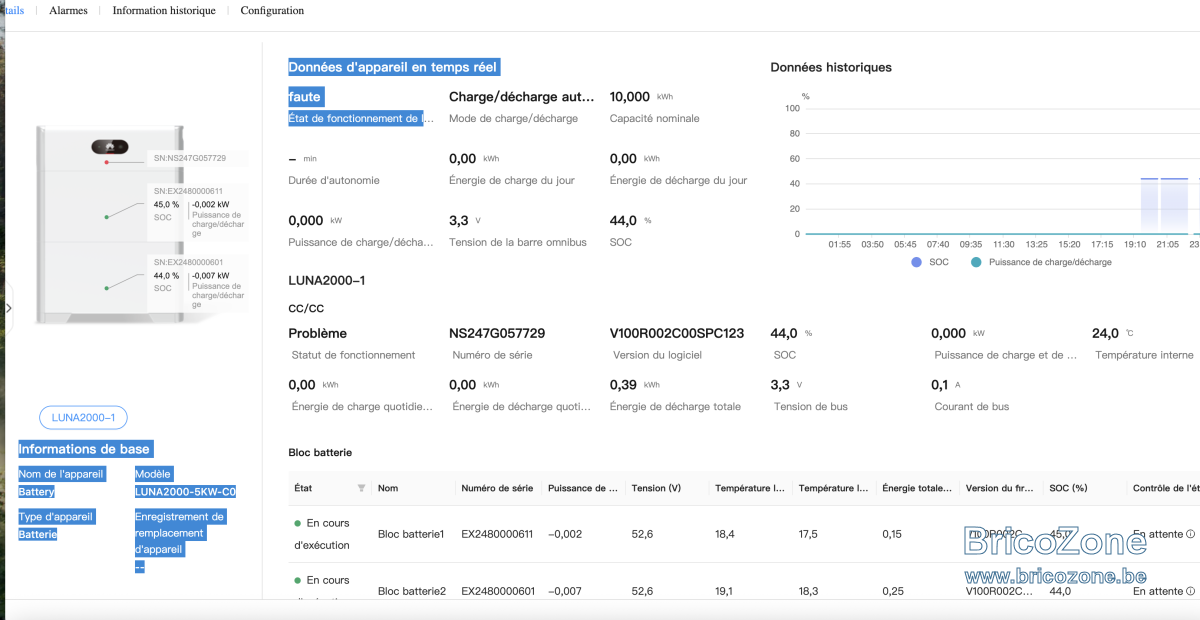Click model value LUNA2000-5KW-C0
Image resolution: width=1200 pixels, height=620 pixels.
click(185, 492)
